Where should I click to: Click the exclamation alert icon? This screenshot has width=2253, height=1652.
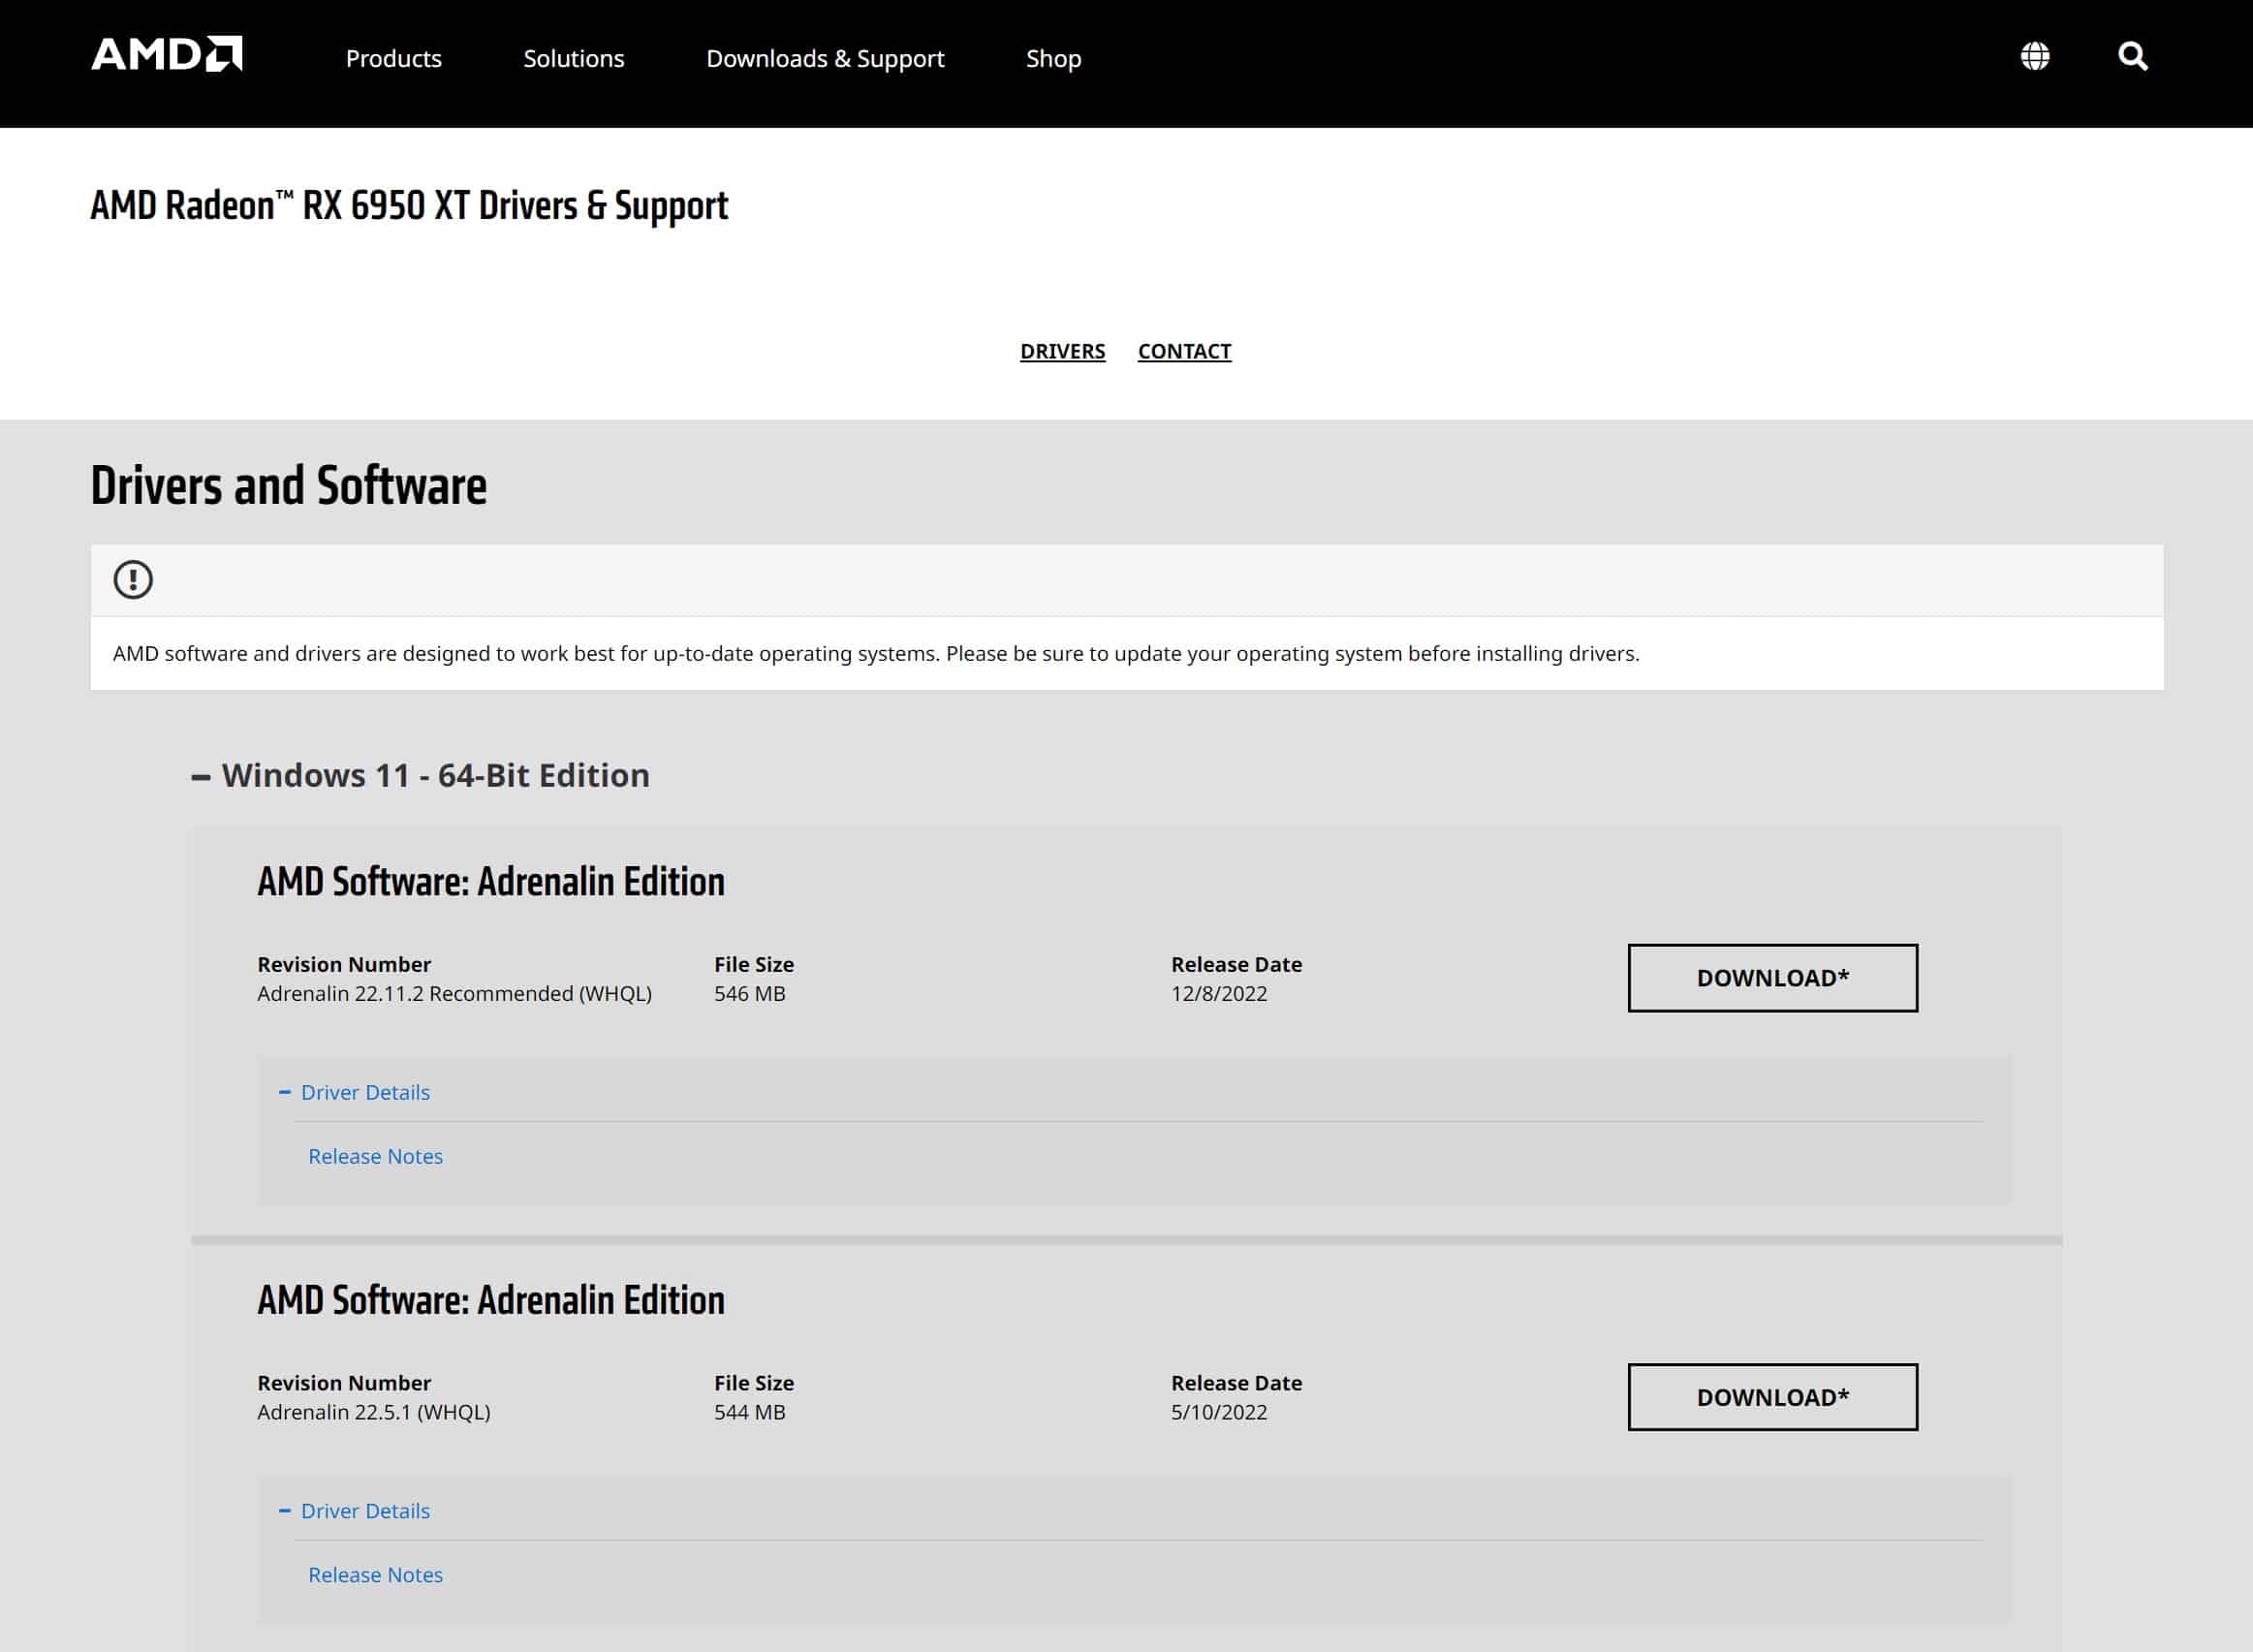coord(133,580)
